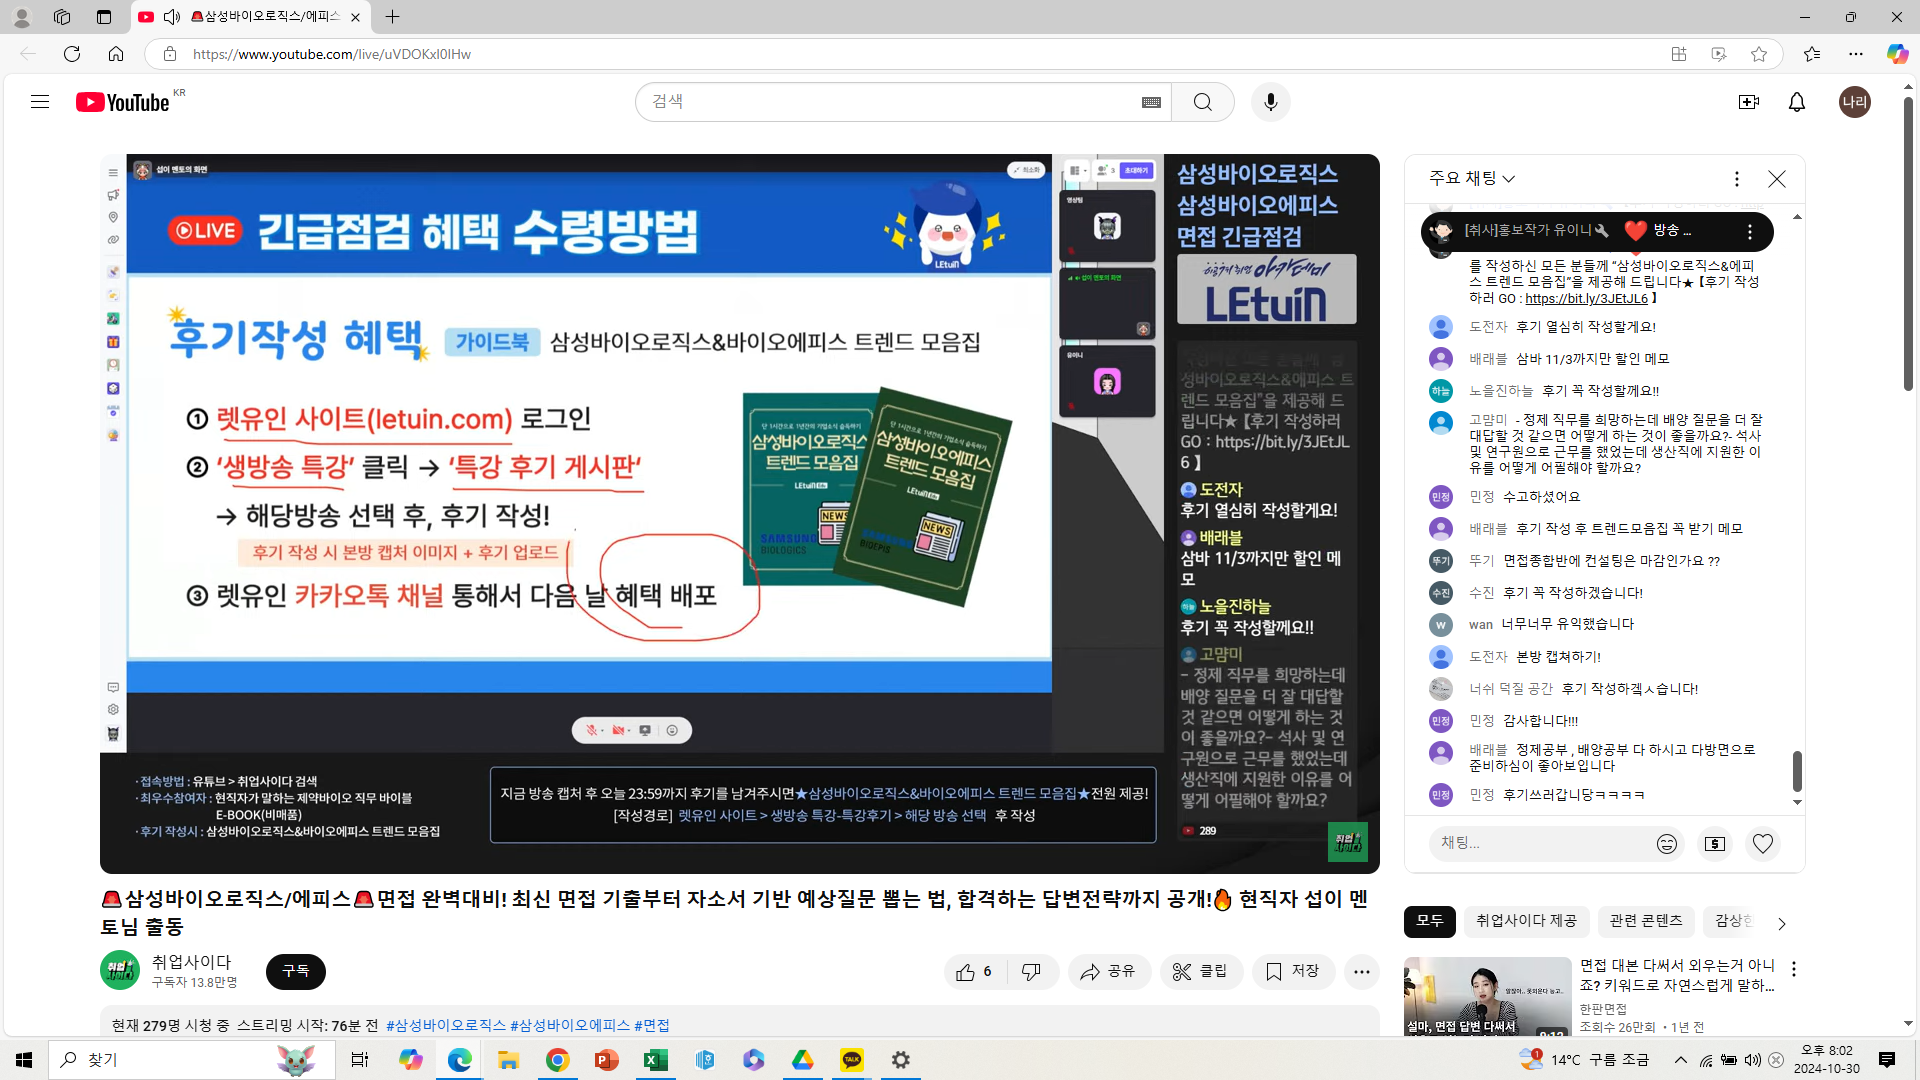Click the chat panel scrollbar thumb
This screenshot has width=1920, height=1080.
pyautogui.click(x=1797, y=771)
